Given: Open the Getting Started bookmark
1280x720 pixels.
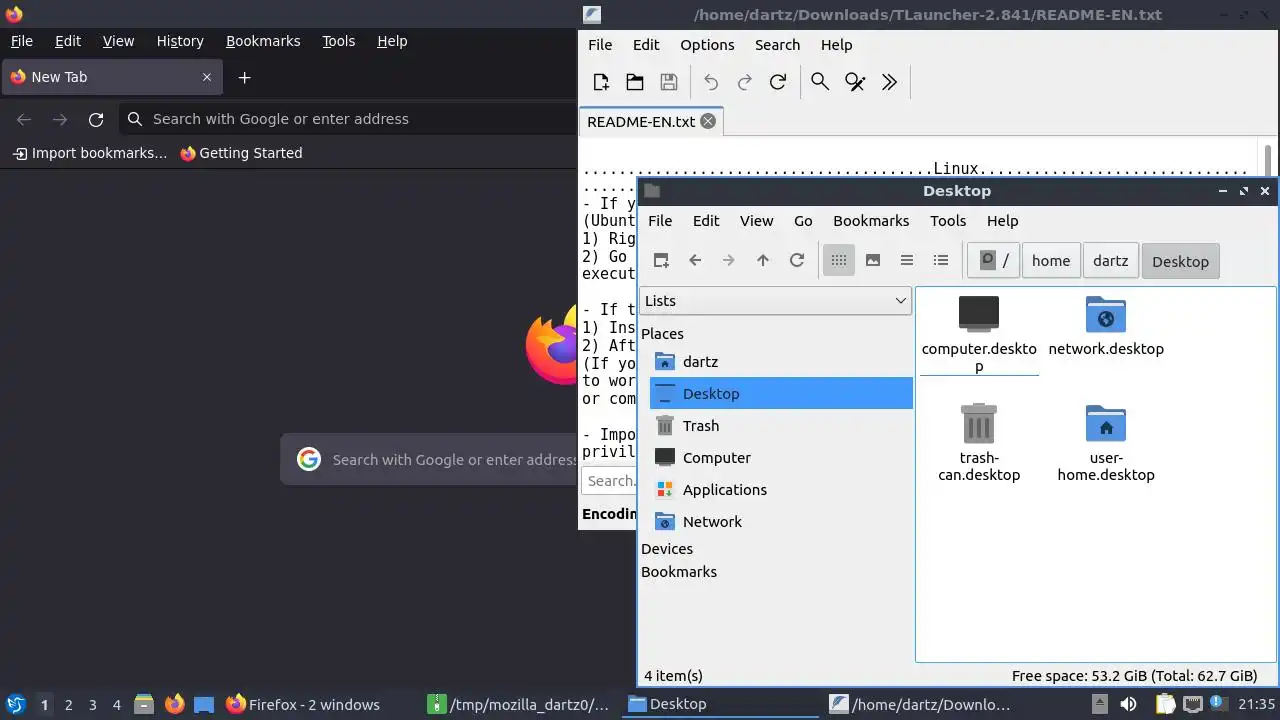Looking at the screenshot, I should [241, 153].
